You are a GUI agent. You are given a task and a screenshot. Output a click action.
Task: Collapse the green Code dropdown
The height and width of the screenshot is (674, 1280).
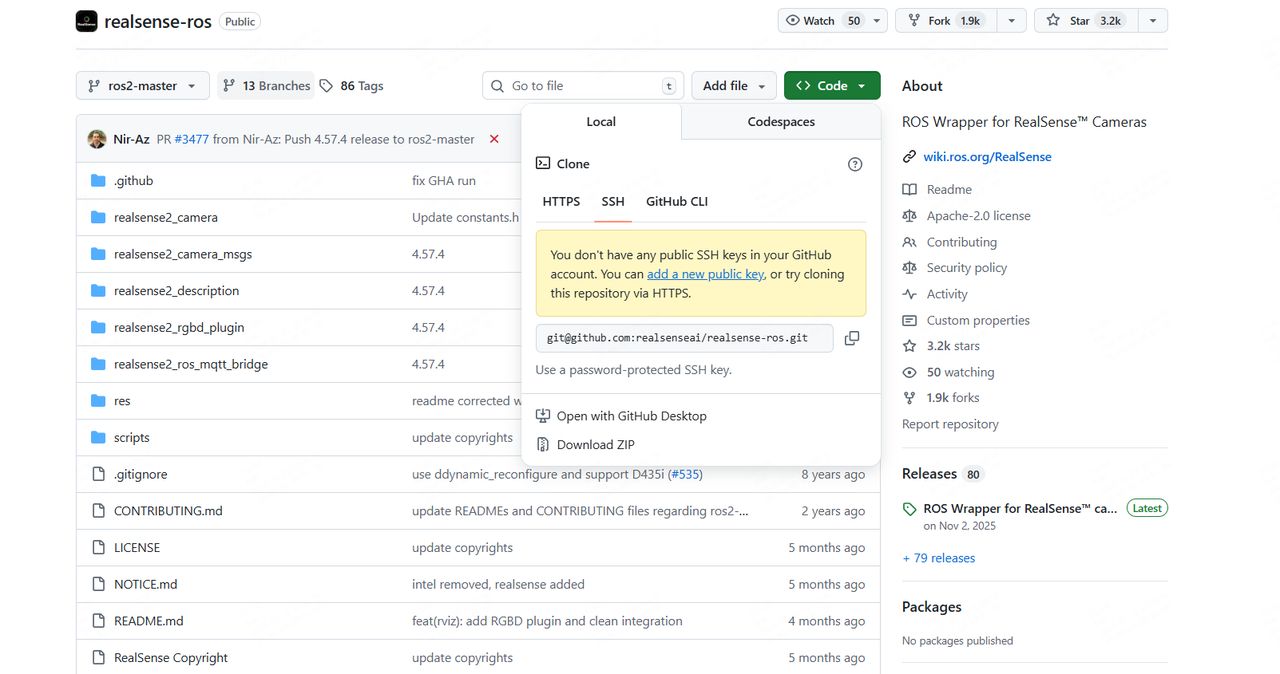tap(832, 86)
